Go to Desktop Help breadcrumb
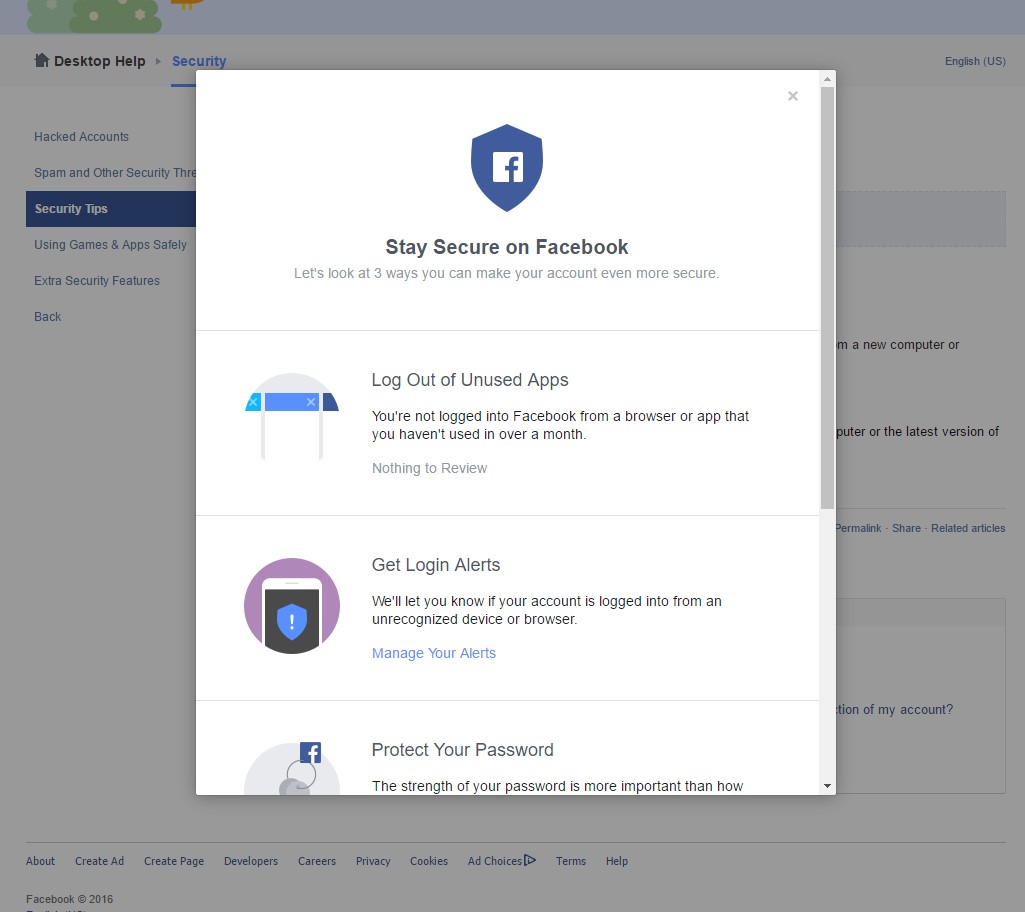 [99, 61]
